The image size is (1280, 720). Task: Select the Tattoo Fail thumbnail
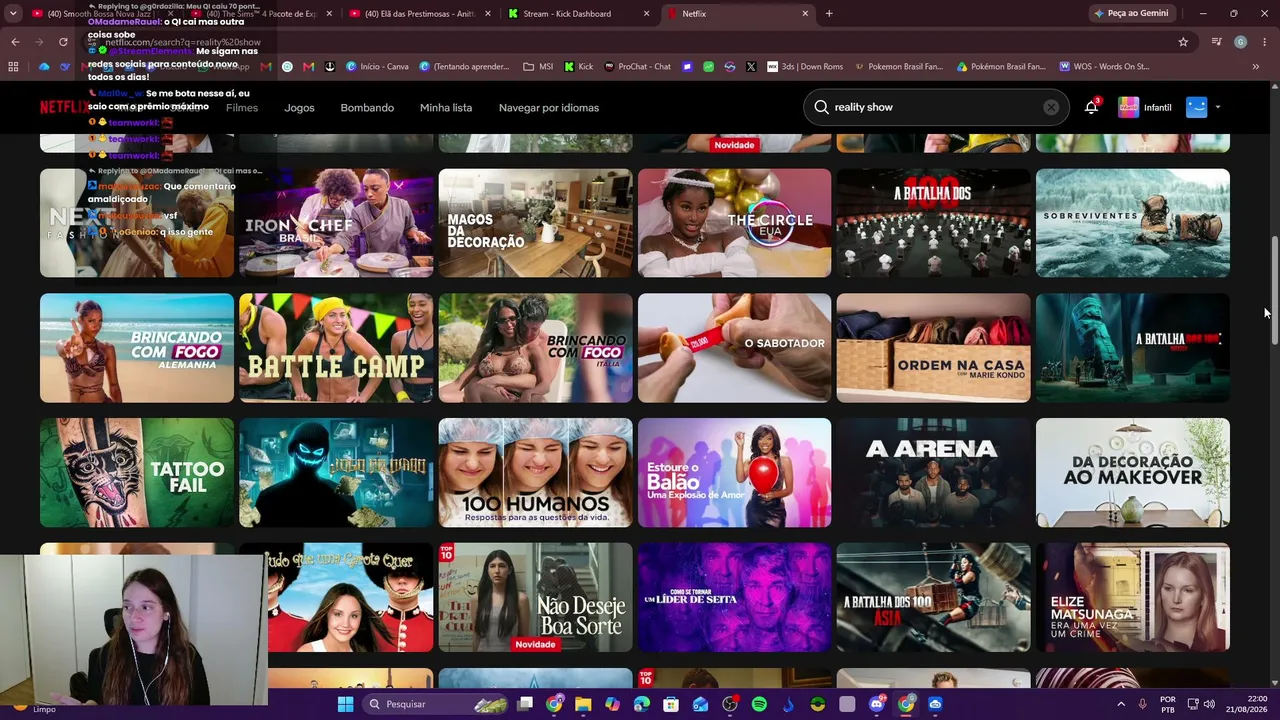137,472
